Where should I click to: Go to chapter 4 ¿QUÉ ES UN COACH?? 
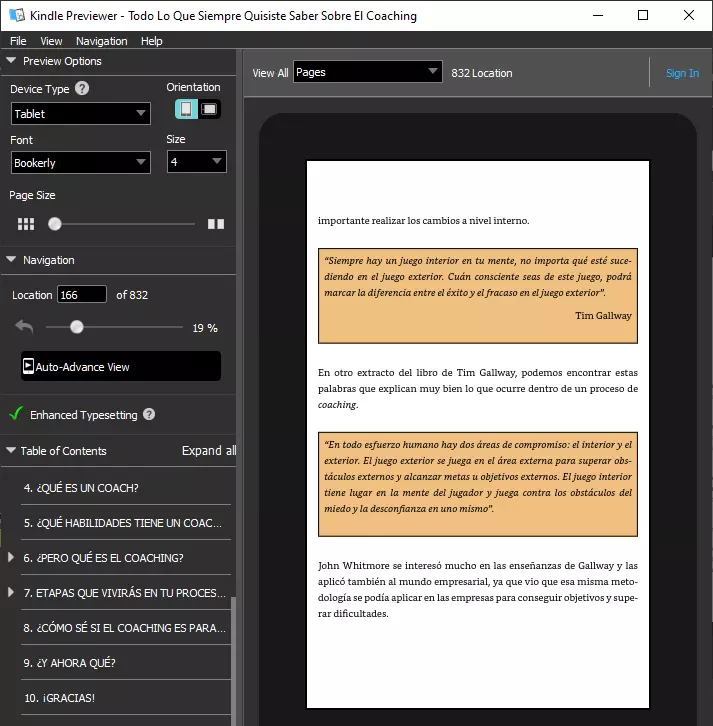pyautogui.click(x=125, y=488)
